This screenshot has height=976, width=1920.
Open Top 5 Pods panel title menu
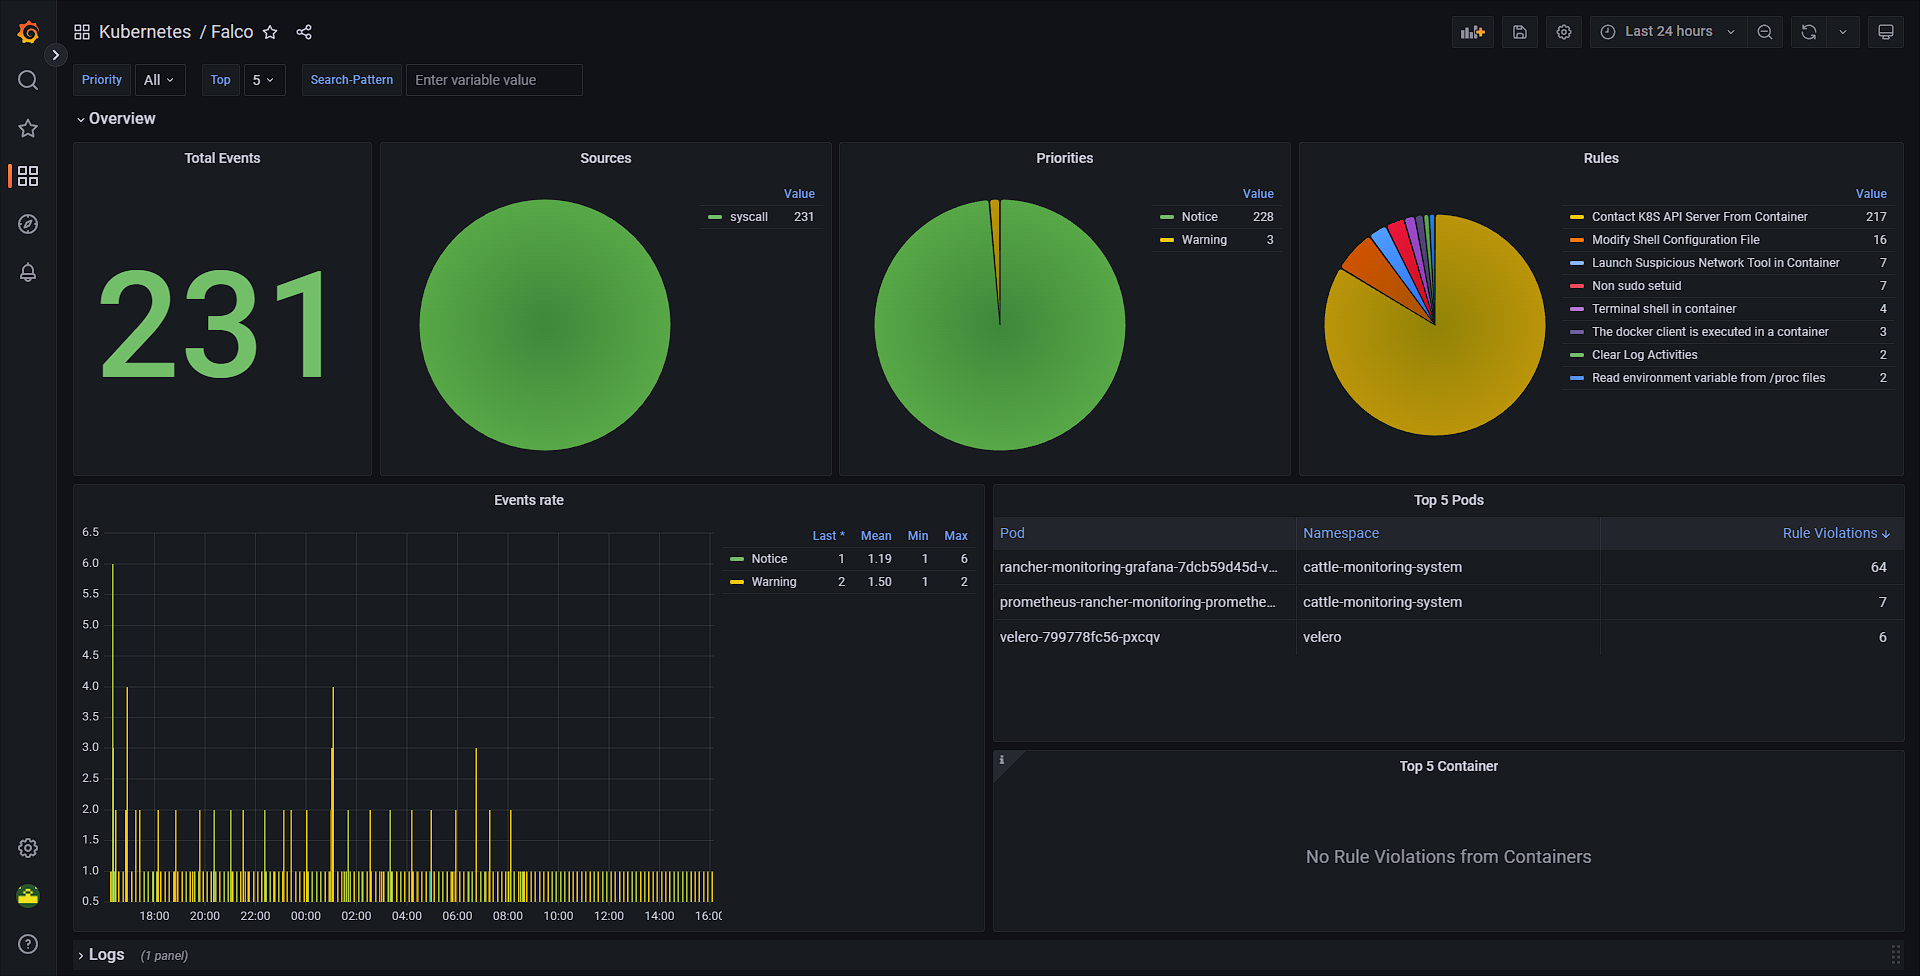click(x=1449, y=500)
